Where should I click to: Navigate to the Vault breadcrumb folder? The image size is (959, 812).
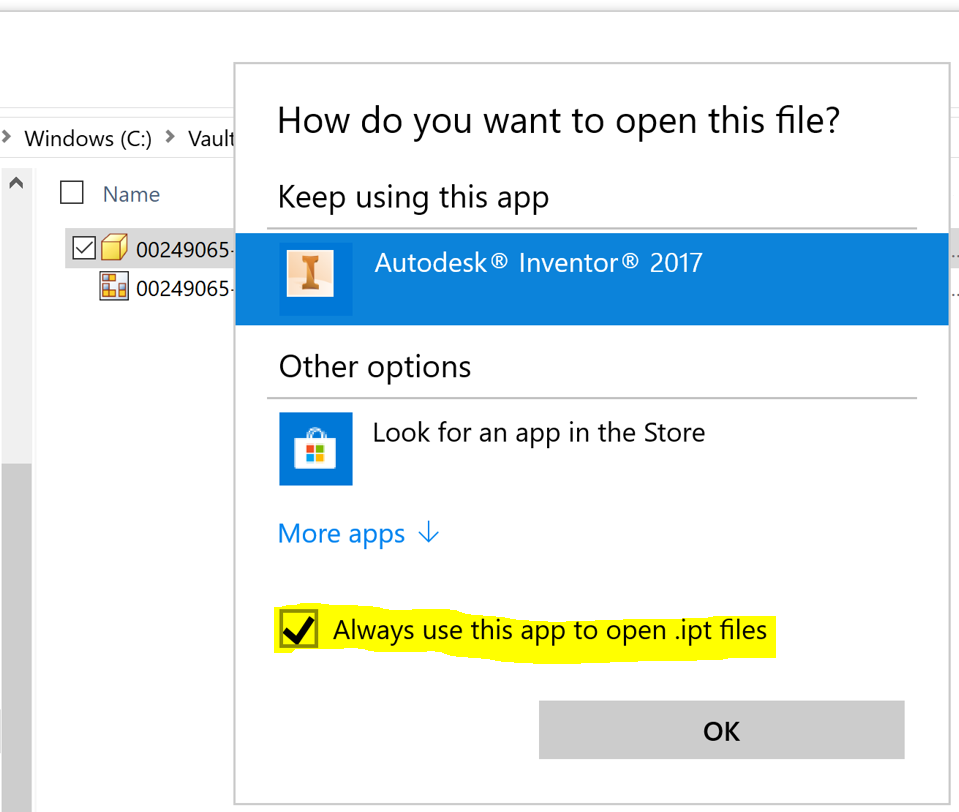210,139
